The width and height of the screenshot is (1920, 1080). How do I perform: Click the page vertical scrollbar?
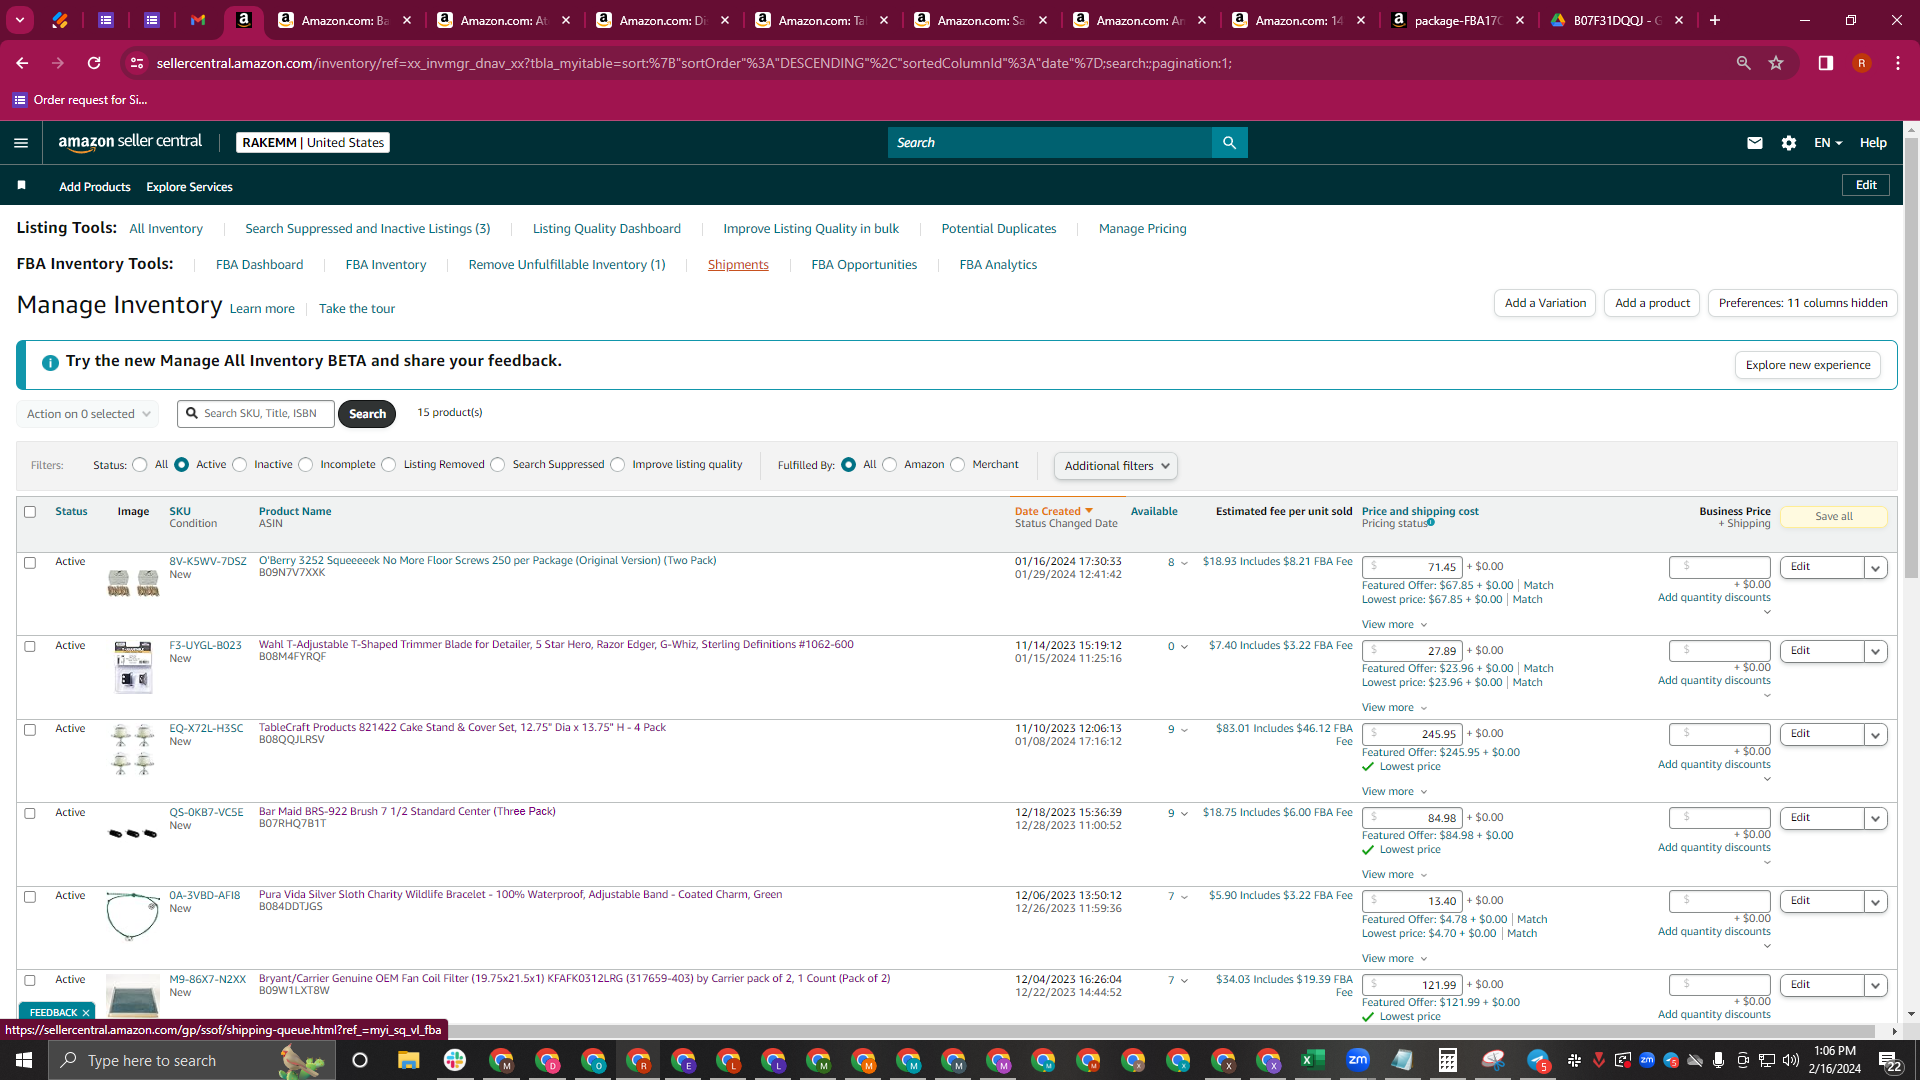[x=1911, y=358]
